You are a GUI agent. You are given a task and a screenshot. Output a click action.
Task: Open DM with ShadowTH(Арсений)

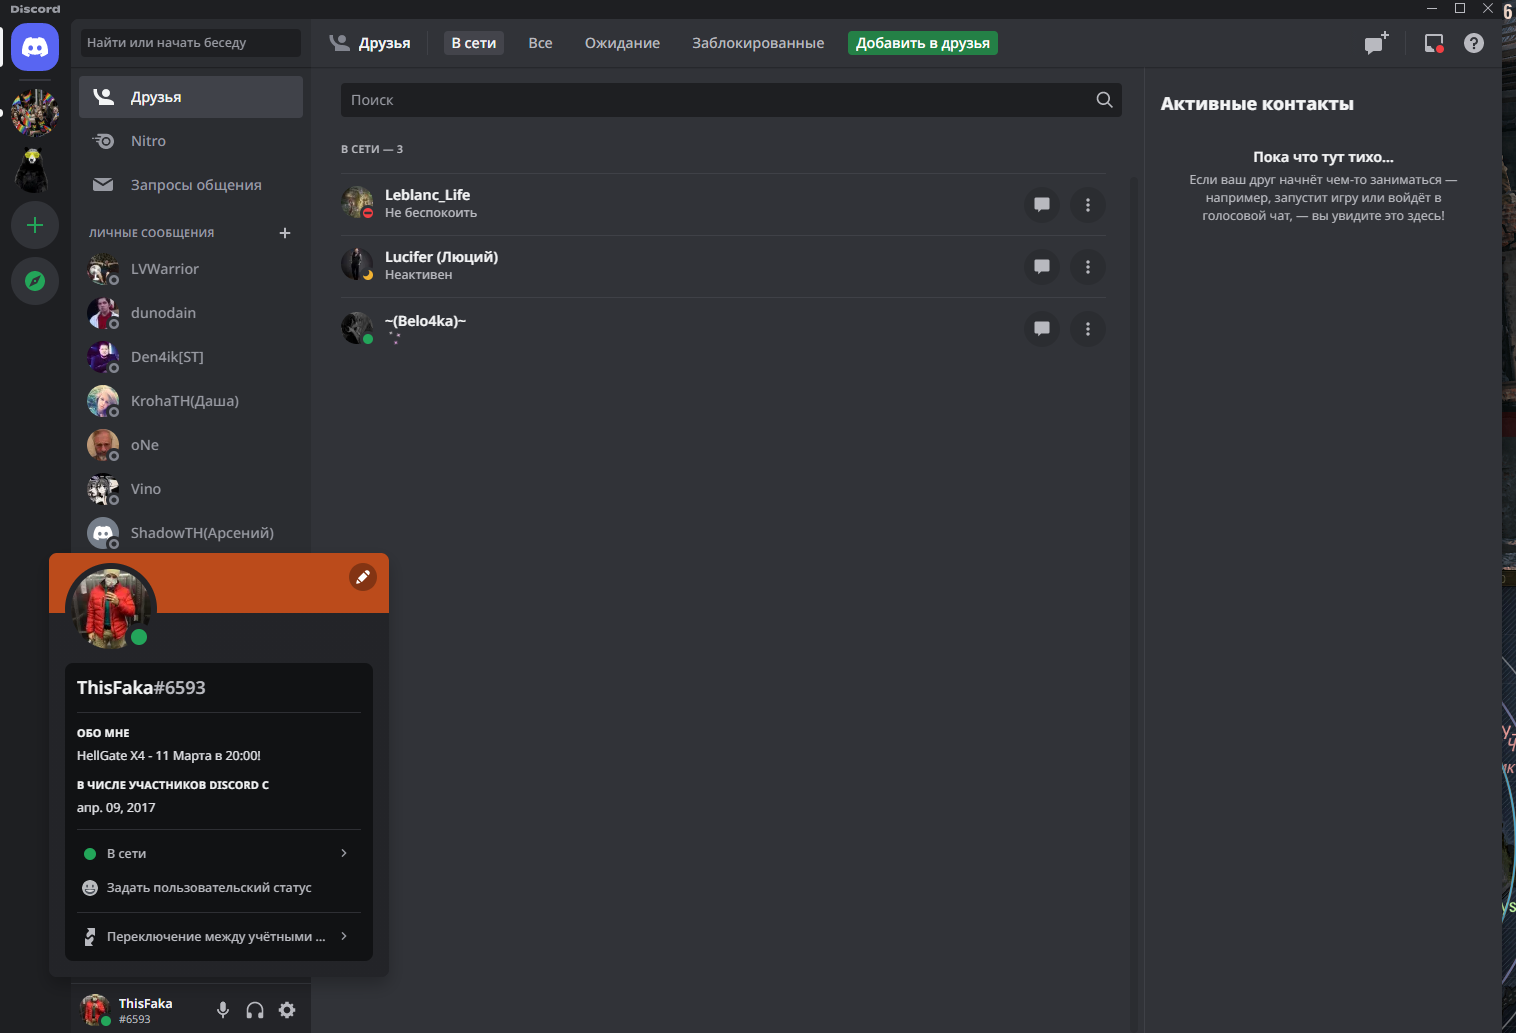point(191,533)
